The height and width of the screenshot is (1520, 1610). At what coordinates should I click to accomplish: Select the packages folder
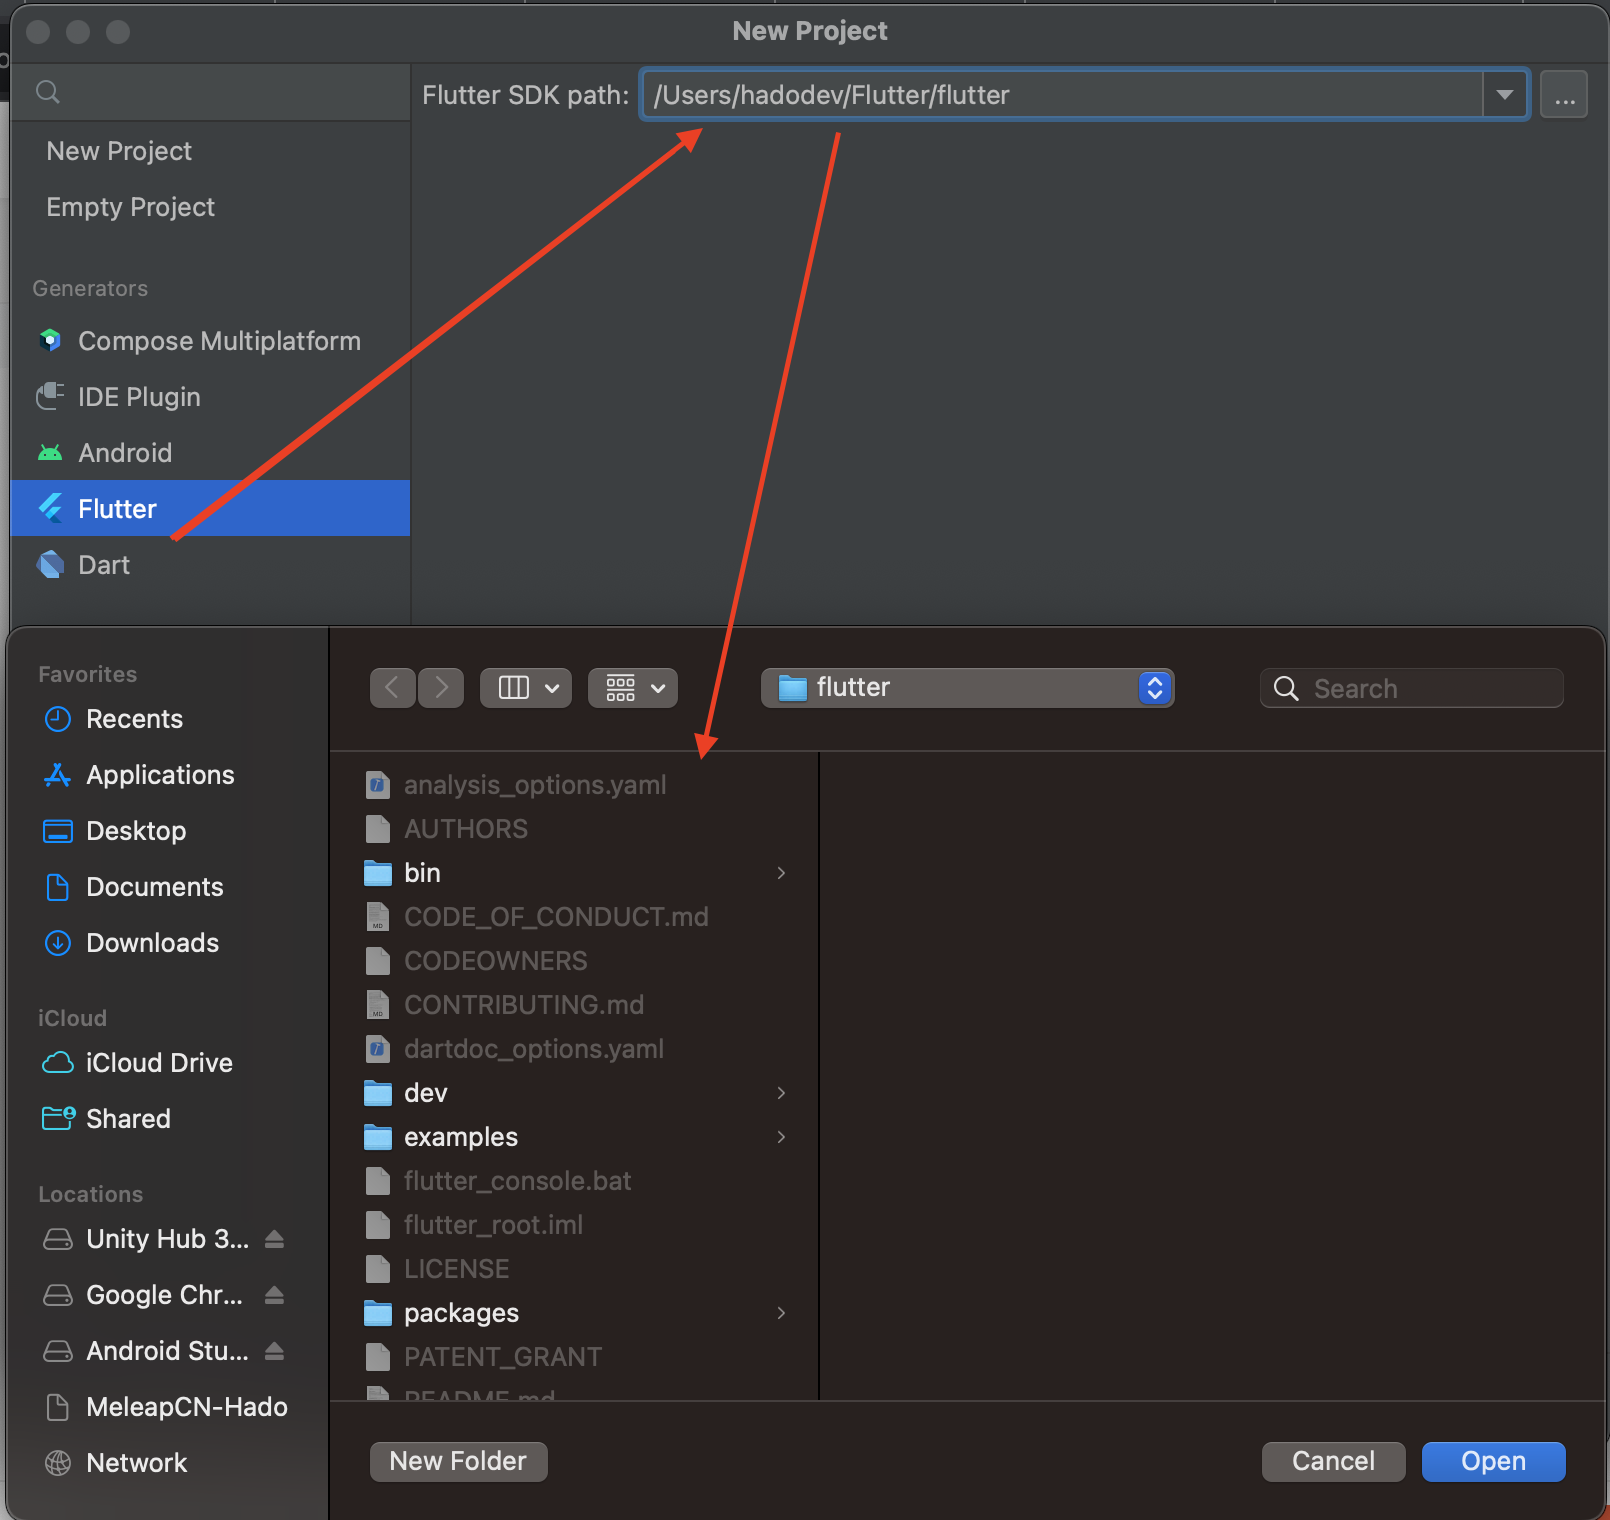pos(575,1313)
